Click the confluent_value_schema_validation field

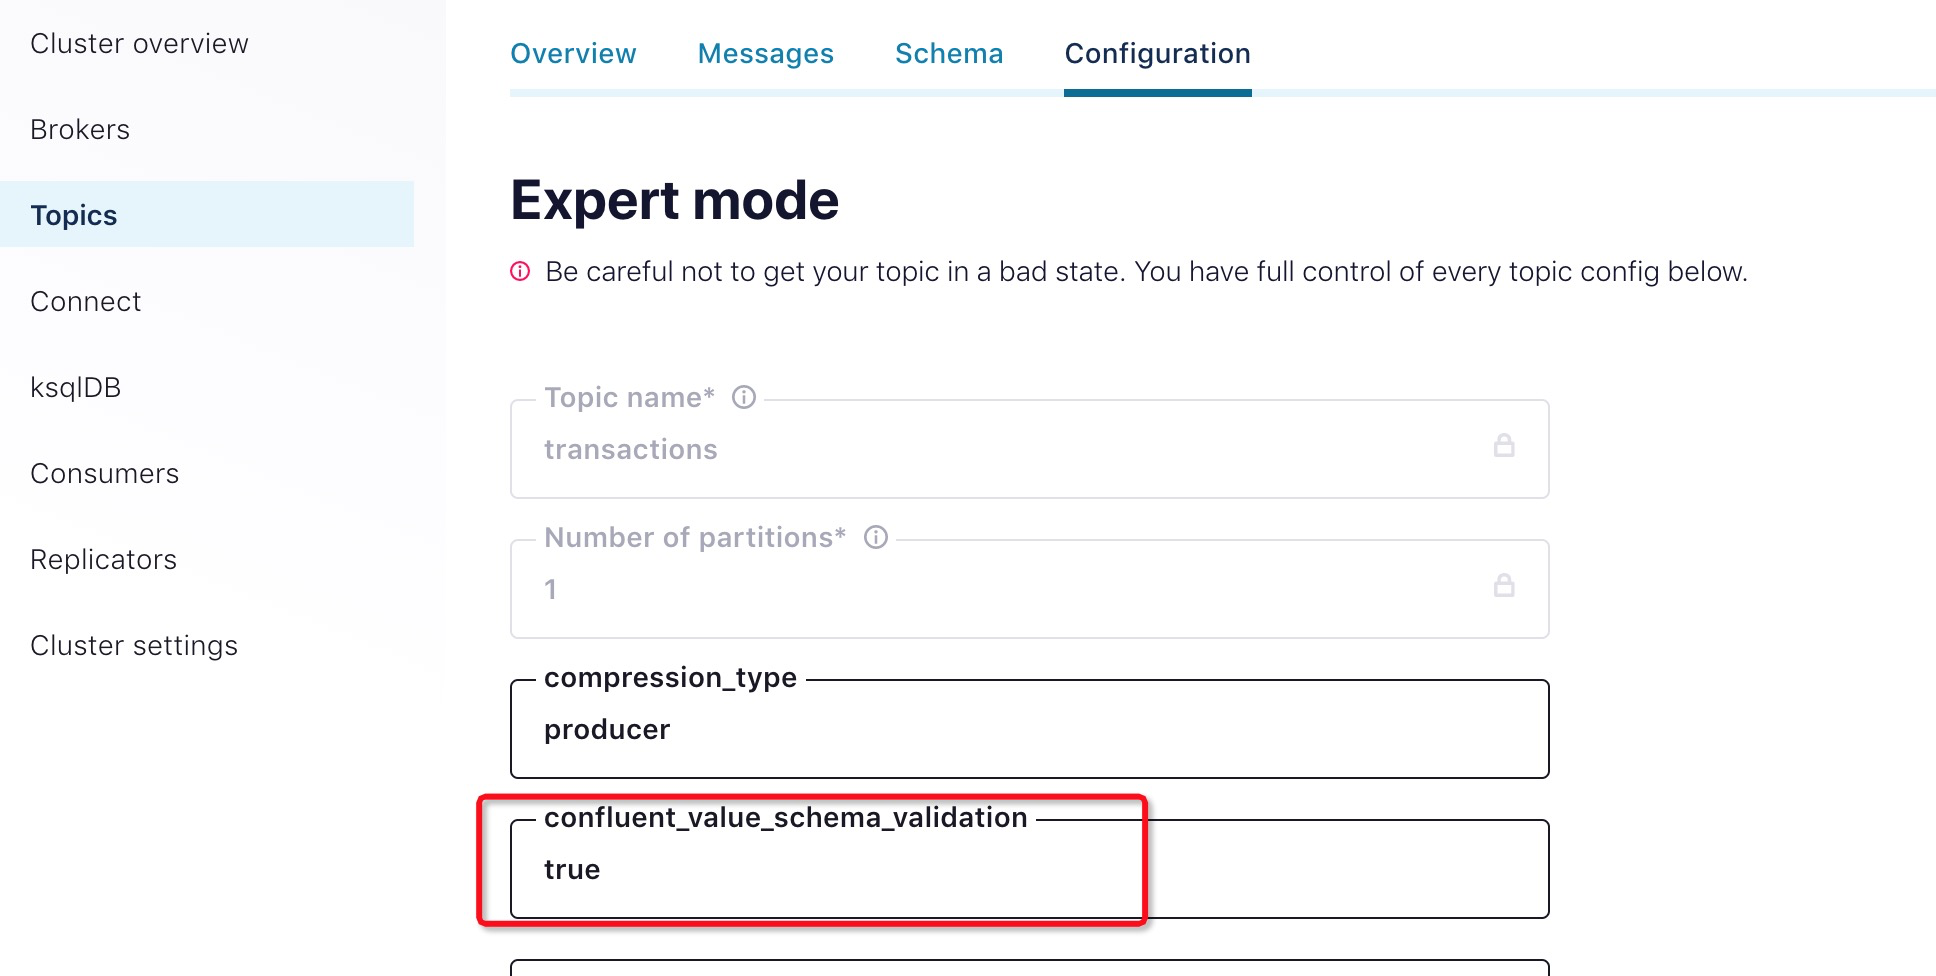click(1029, 870)
